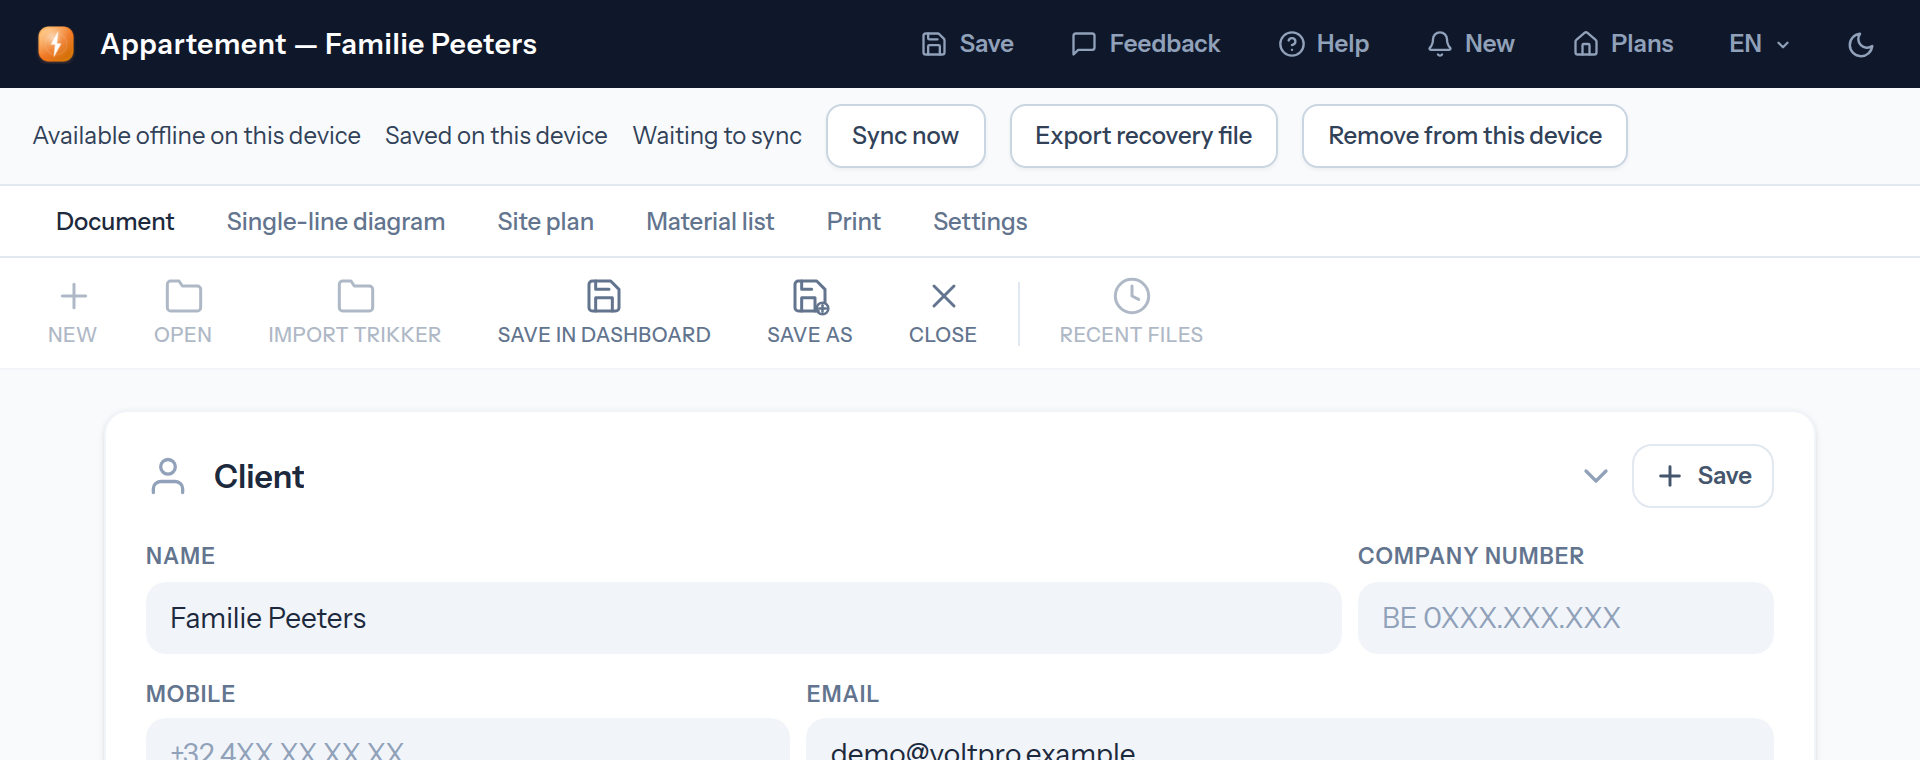
Task: Toggle dark mode moon icon
Action: [1861, 44]
